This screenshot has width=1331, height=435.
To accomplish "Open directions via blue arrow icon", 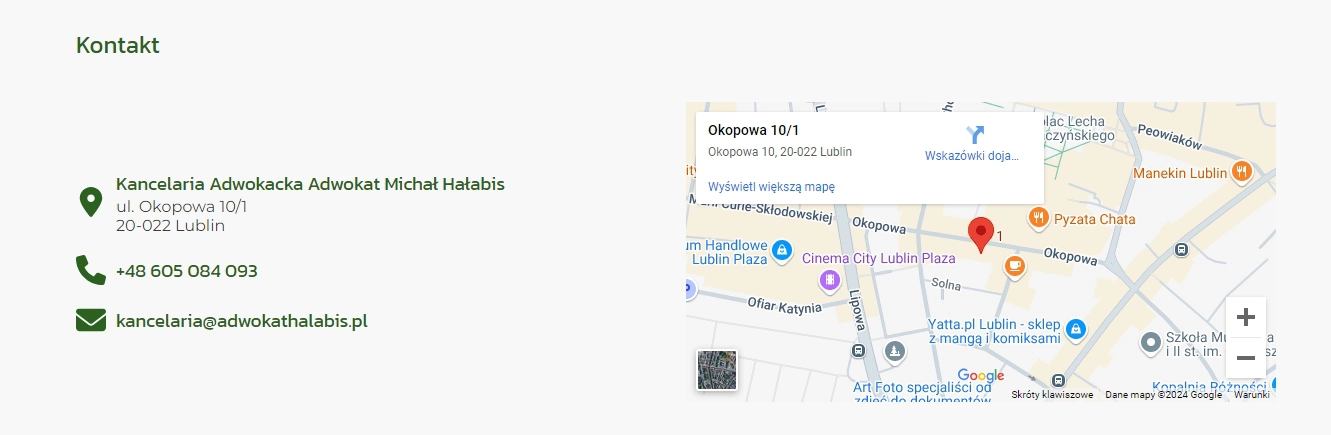I will pos(975,135).
